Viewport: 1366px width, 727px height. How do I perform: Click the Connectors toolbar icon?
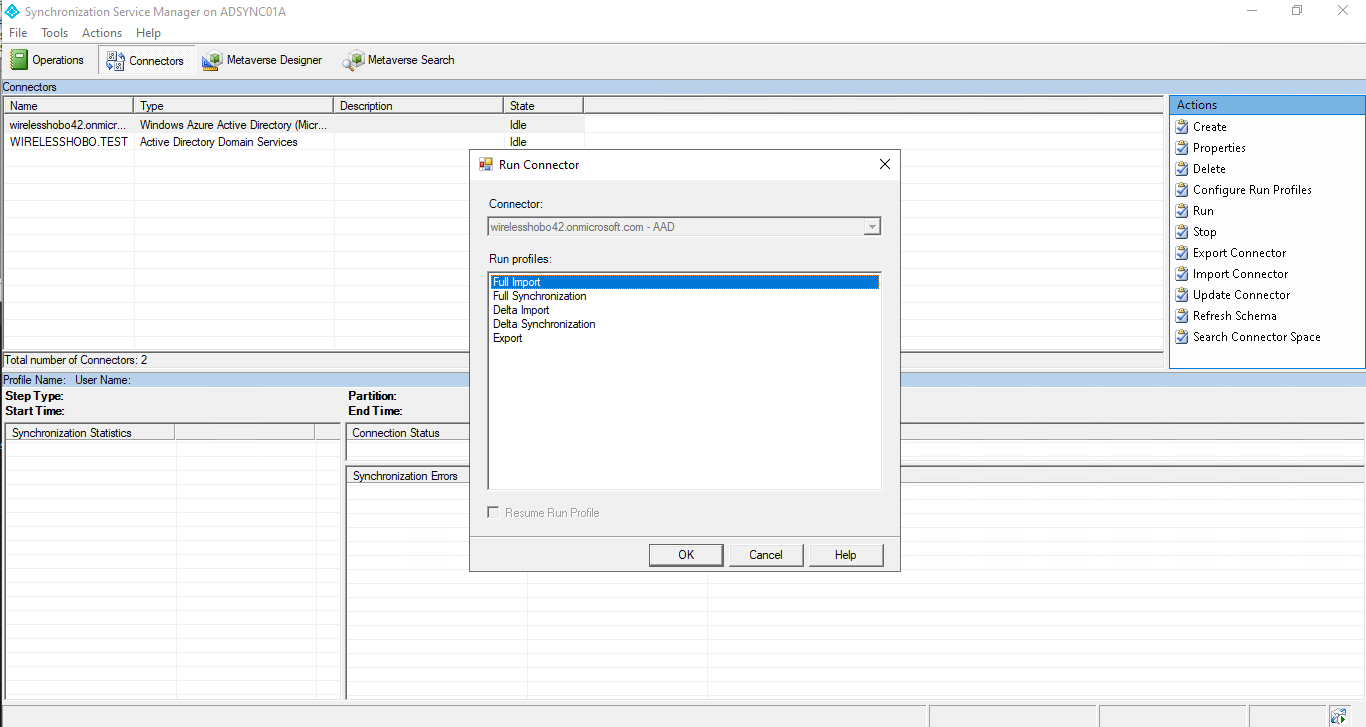(115, 60)
